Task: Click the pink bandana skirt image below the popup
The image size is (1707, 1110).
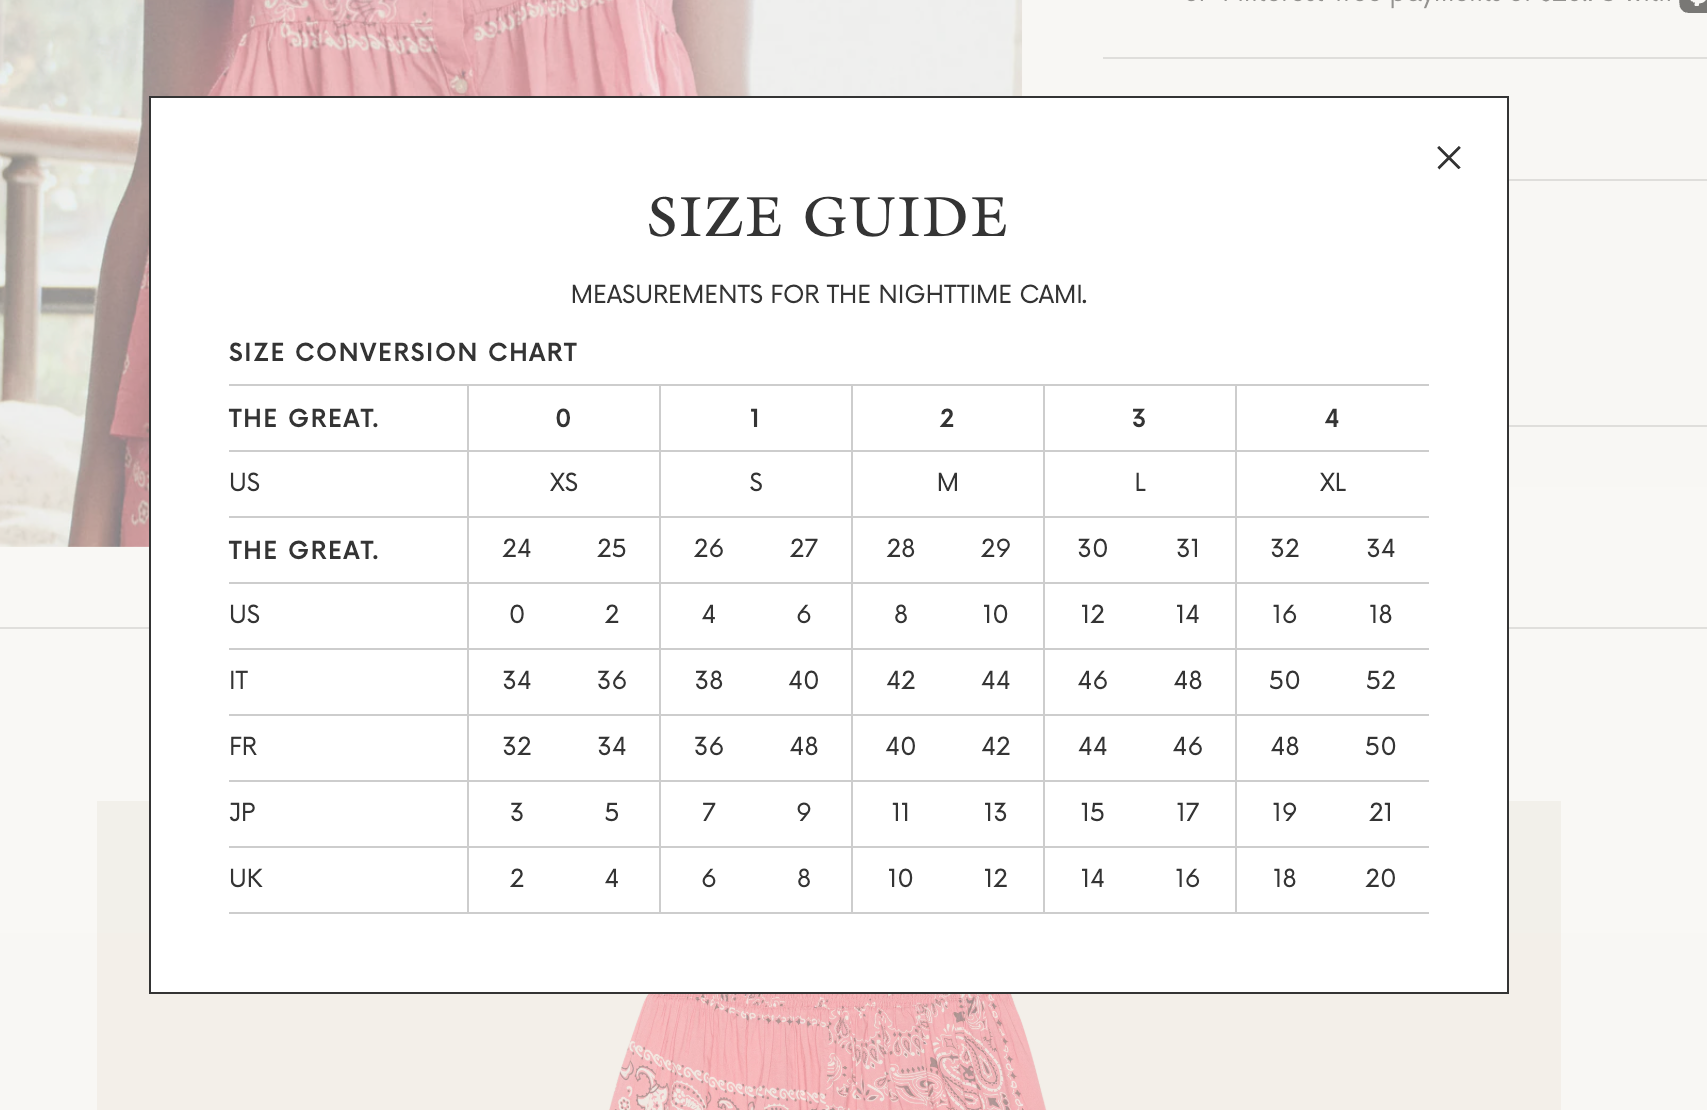Action: [828, 1050]
